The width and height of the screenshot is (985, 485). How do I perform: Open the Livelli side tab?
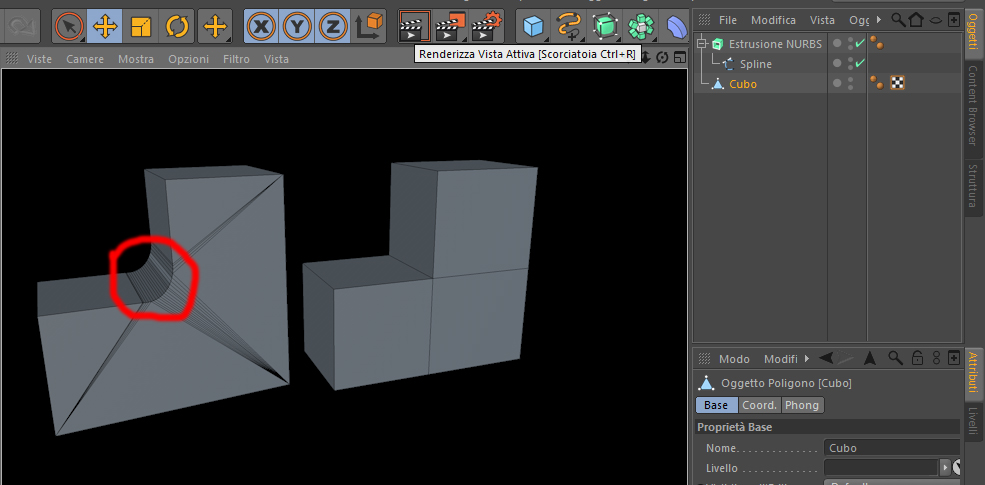point(973,422)
